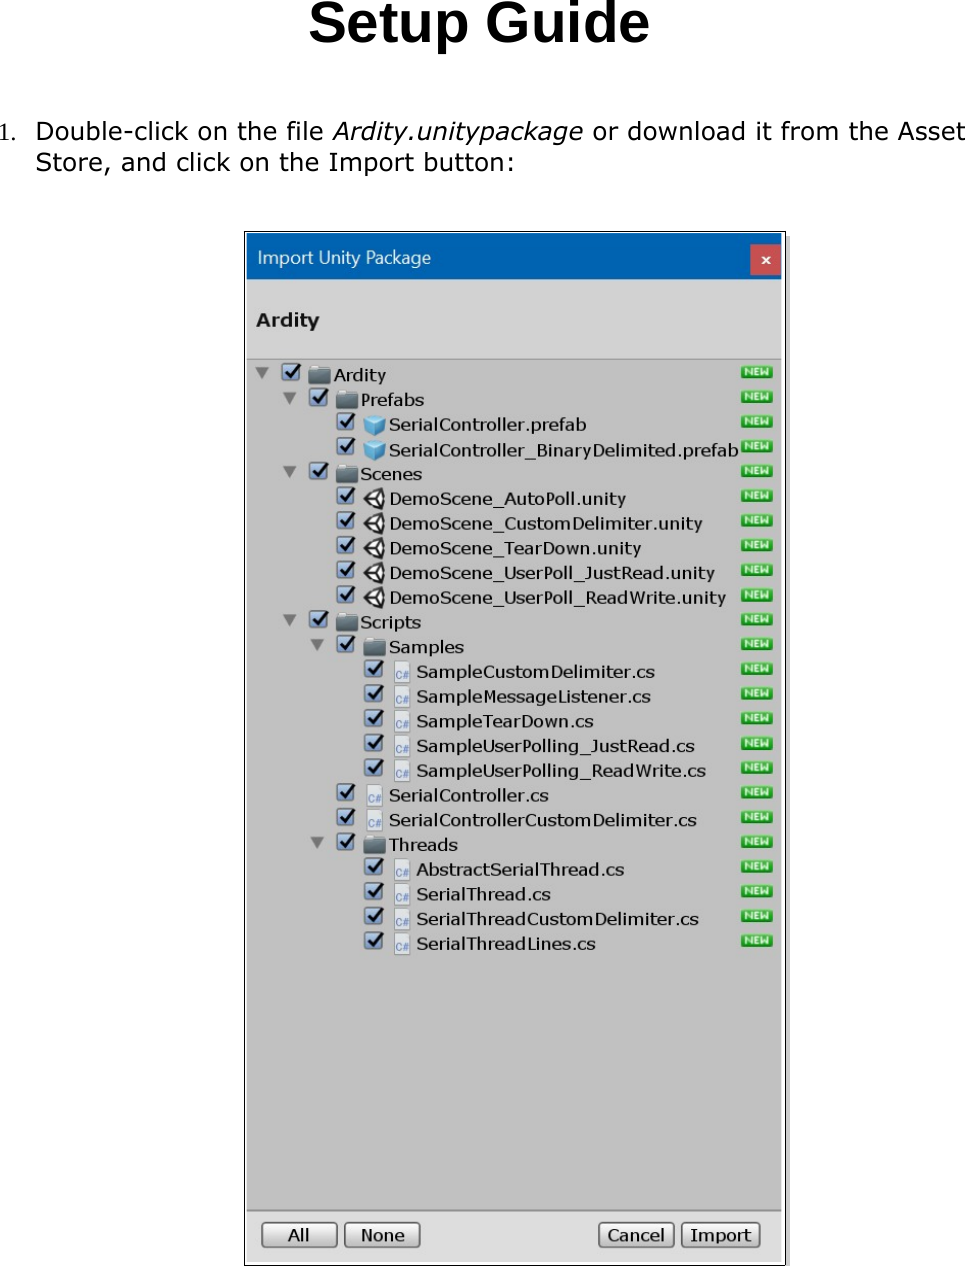965x1266 pixels.
Task: Click the NEW badge on the Ardity row
Action: [x=756, y=372]
